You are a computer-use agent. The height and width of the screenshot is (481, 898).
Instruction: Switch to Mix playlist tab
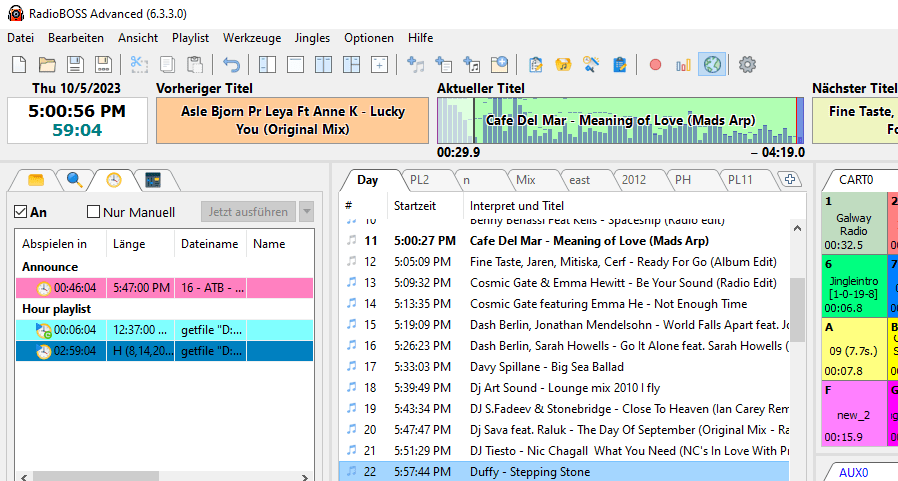tap(525, 180)
